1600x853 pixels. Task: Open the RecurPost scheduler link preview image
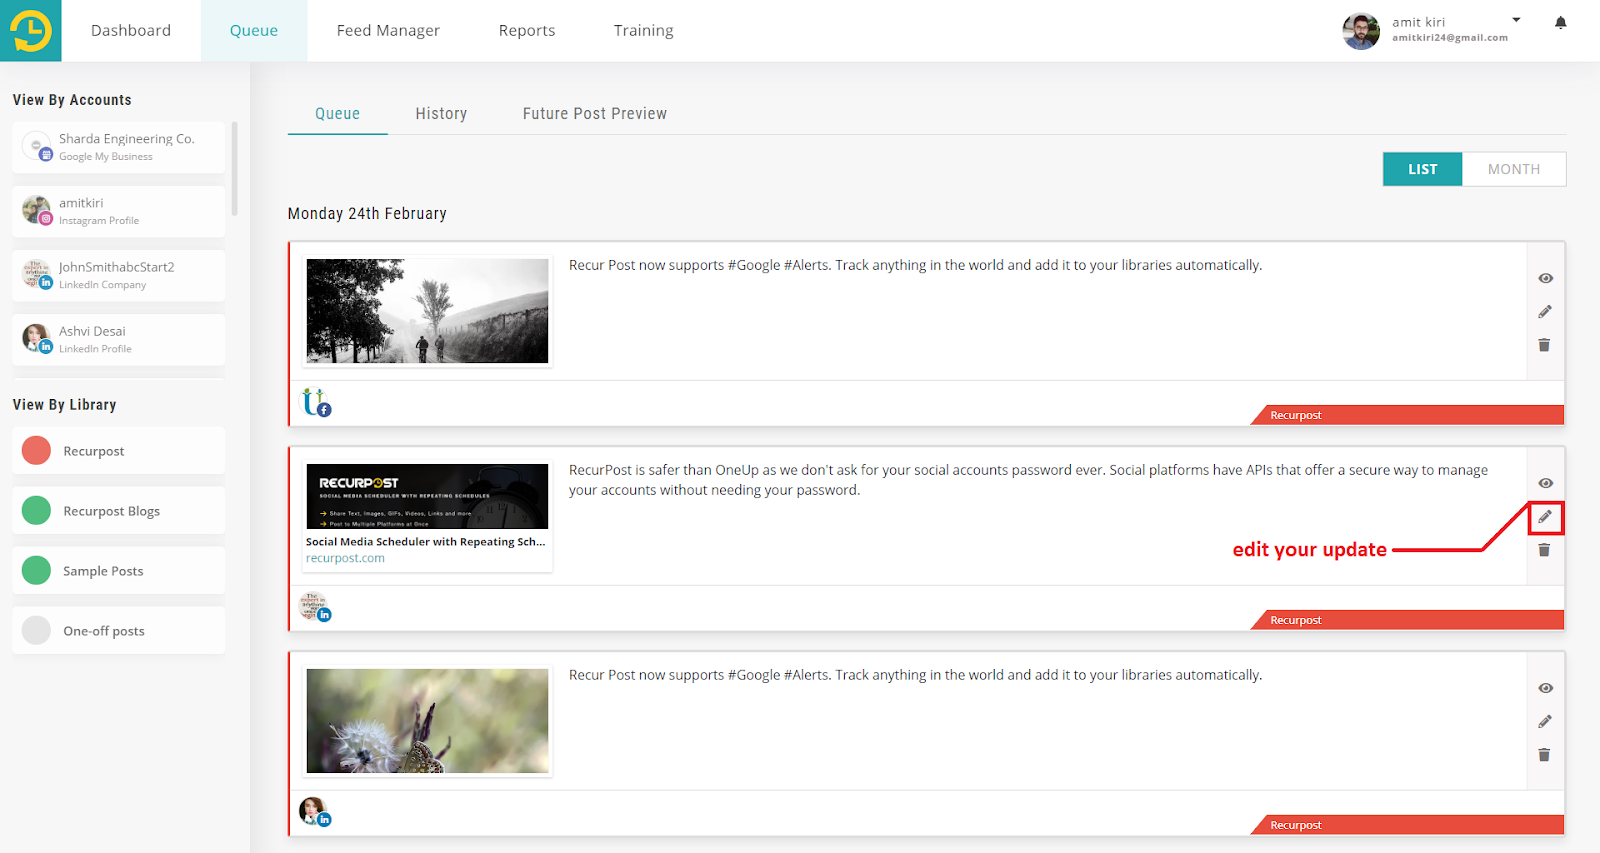427,496
